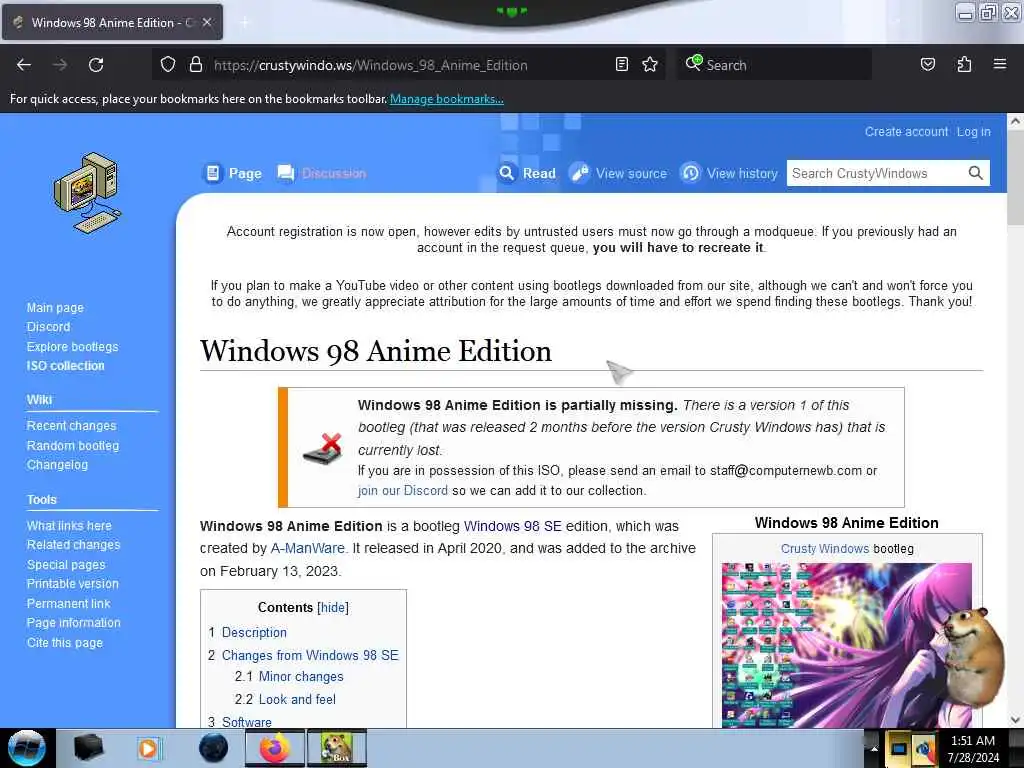Viewport: 1024px width, 768px height.
Task: Open the Firefox hamburger menu
Action: tap(1000, 64)
